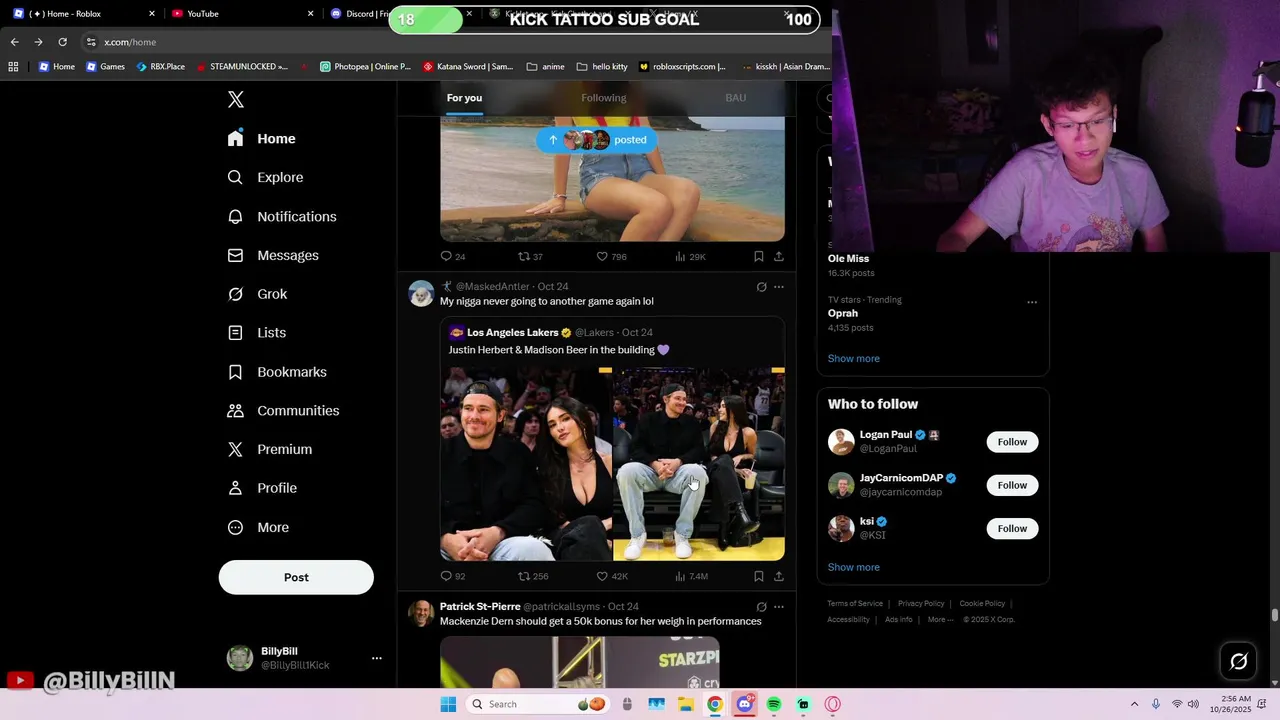Viewport: 1280px width, 720px height.
Task: Reload the page with refresh icon
Action: [x=62, y=42]
